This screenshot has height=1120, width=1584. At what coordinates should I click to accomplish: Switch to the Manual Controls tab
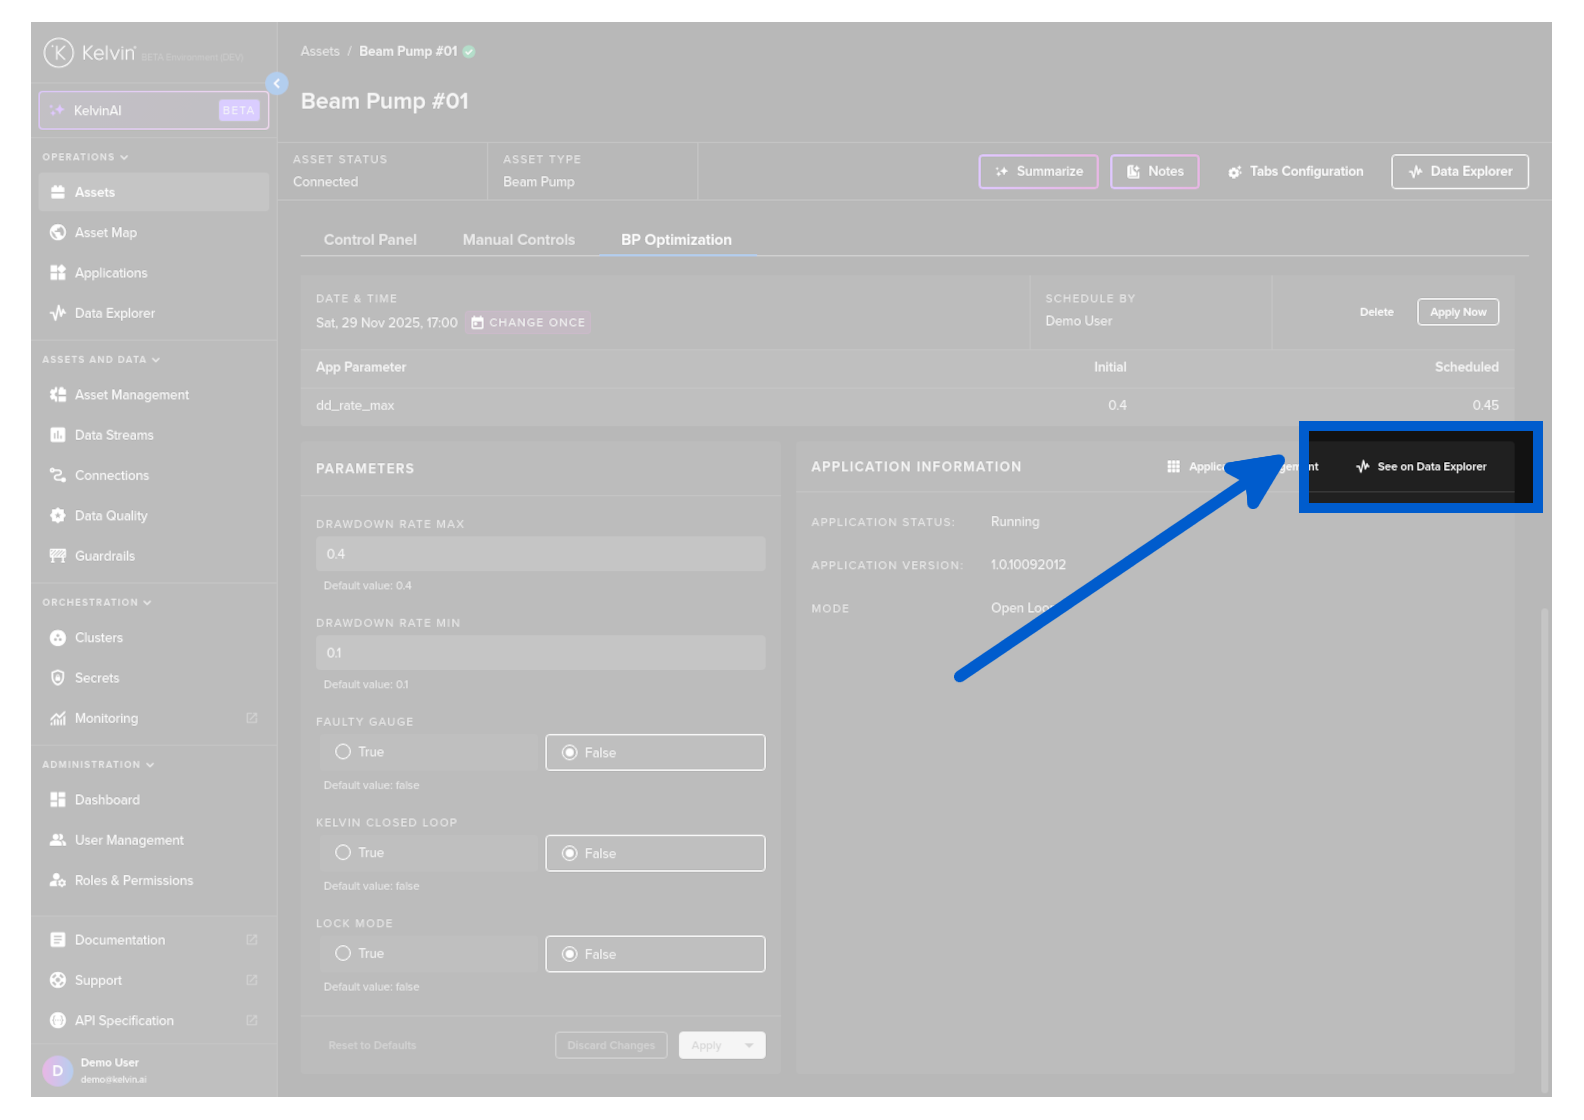(x=518, y=240)
